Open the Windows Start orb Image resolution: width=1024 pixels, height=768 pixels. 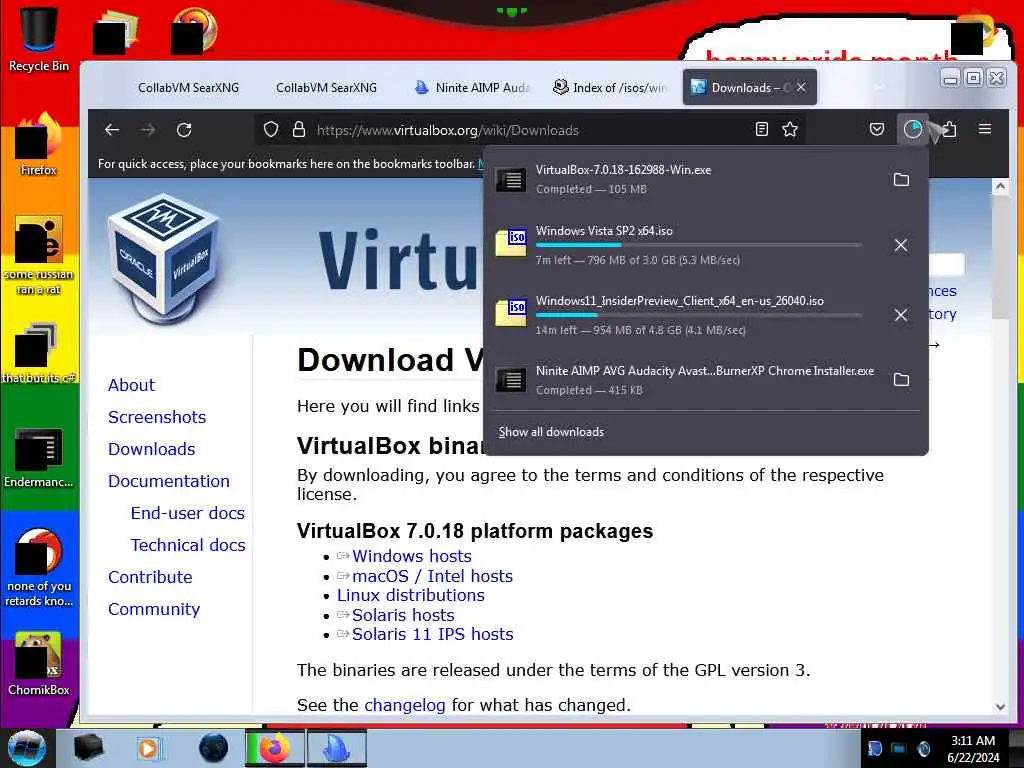coord(26,748)
